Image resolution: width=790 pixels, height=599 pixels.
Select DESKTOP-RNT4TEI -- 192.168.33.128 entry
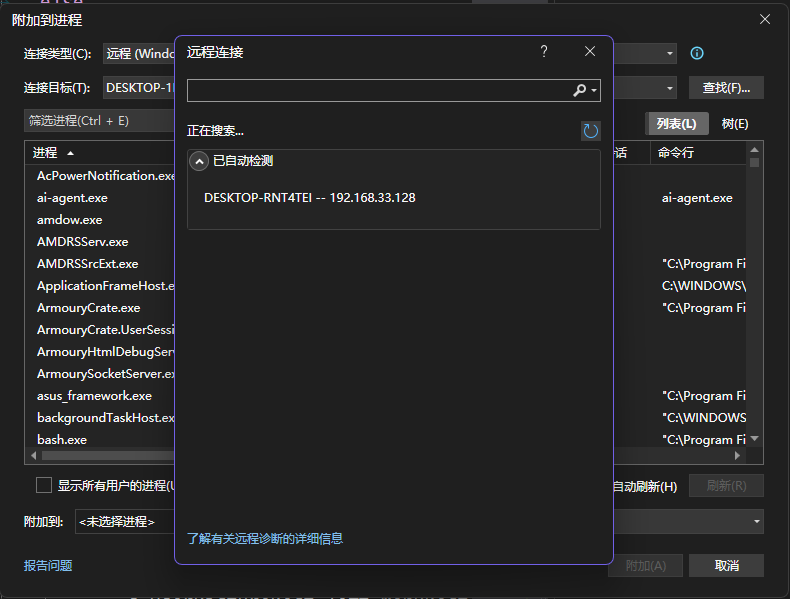click(310, 198)
